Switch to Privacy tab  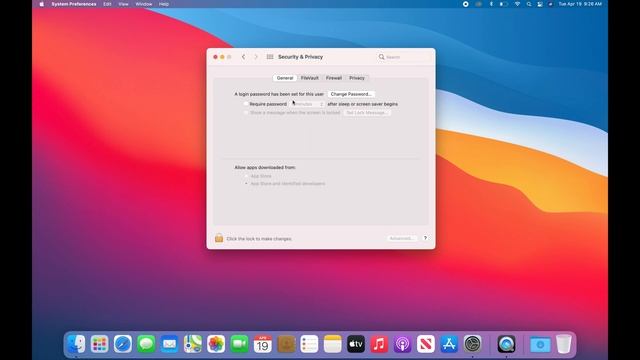pyautogui.click(x=357, y=78)
